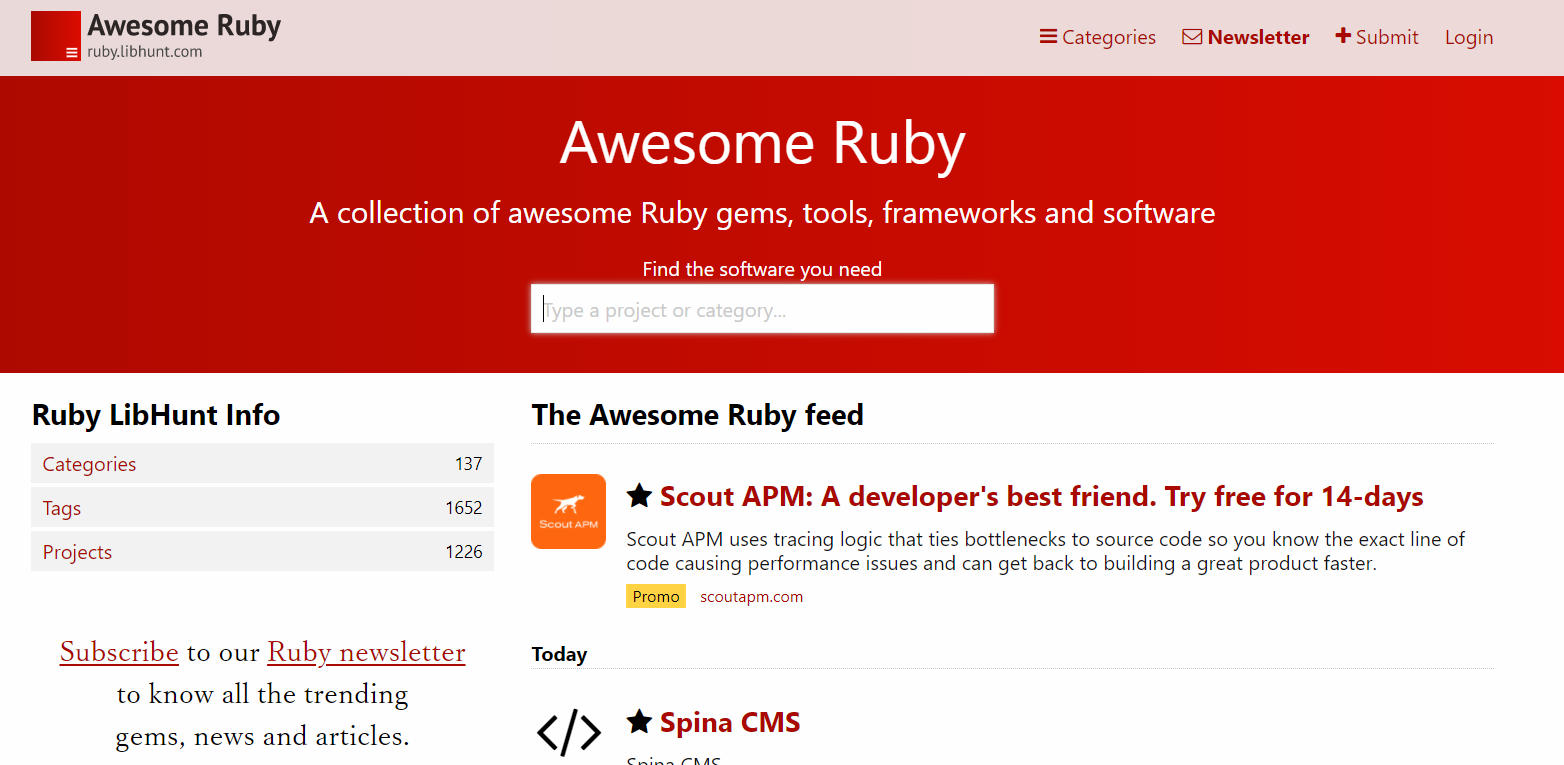Click the yellow Promo badge
Image resolution: width=1564 pixels, height=765 pixels.
coord(656,597)
